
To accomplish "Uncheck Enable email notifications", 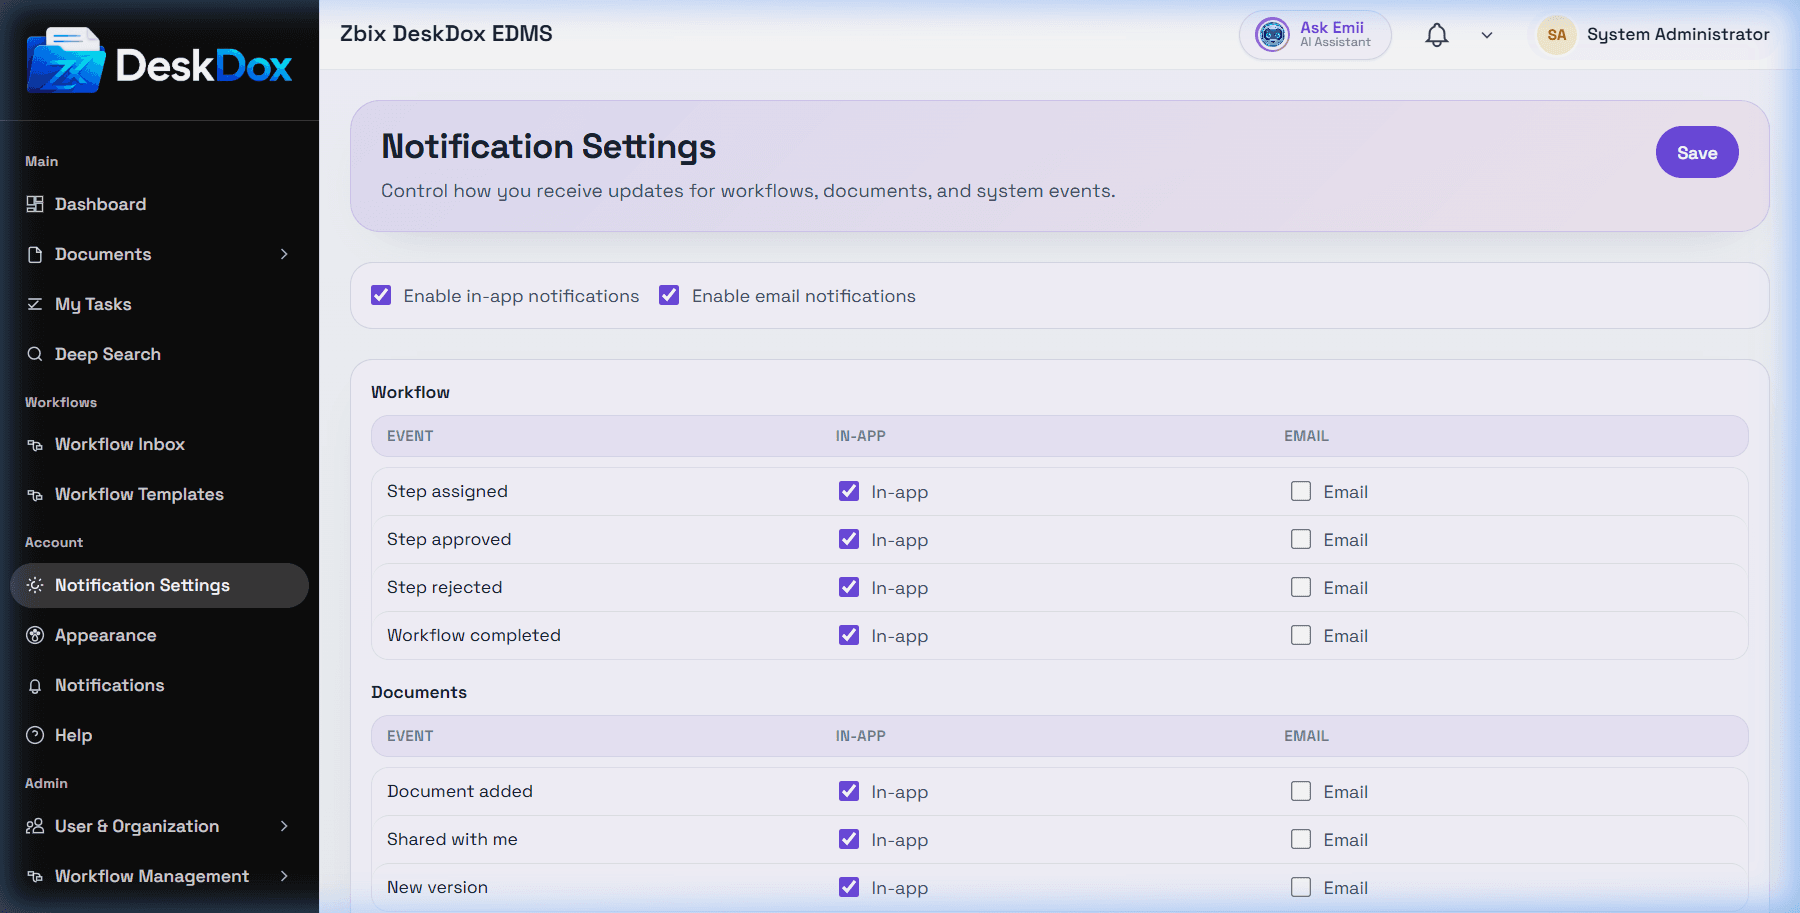I will click(669, 295).
